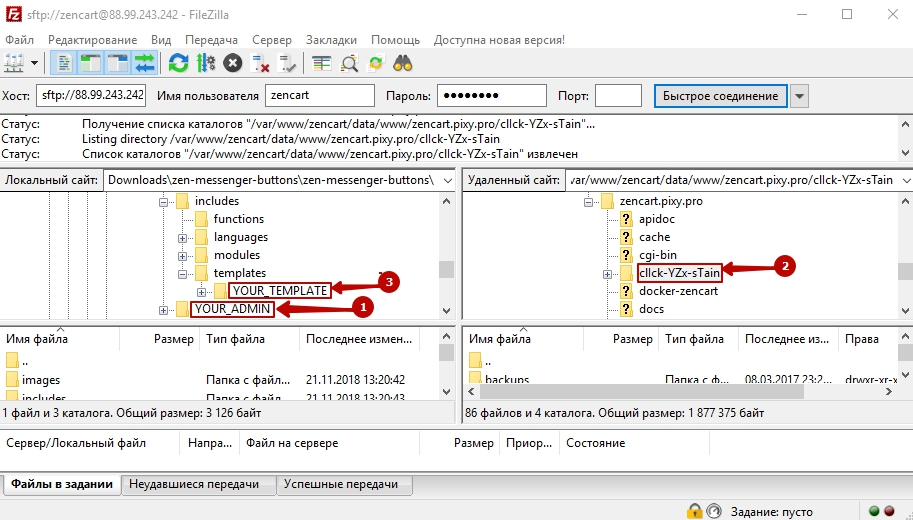Open the Сервер menu

271,40
